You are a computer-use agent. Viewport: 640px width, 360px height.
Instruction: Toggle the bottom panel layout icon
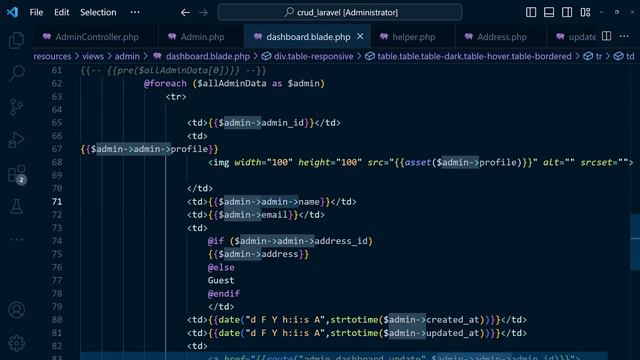(x=549, y=12)
